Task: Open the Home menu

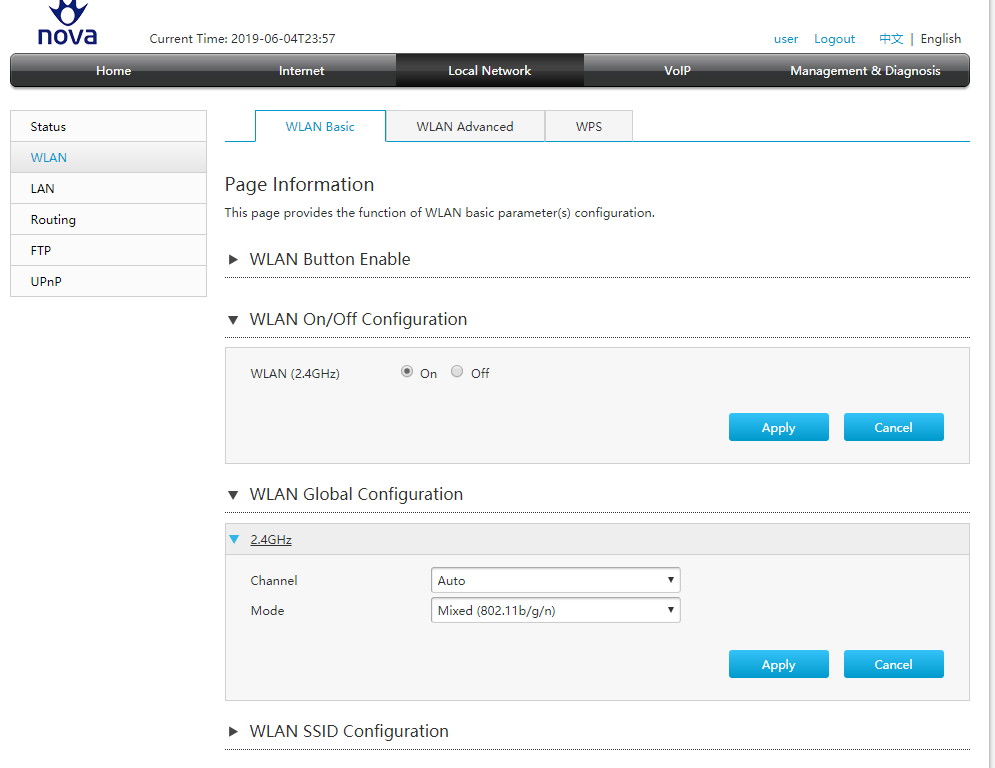Action: [x=114, y=70]
